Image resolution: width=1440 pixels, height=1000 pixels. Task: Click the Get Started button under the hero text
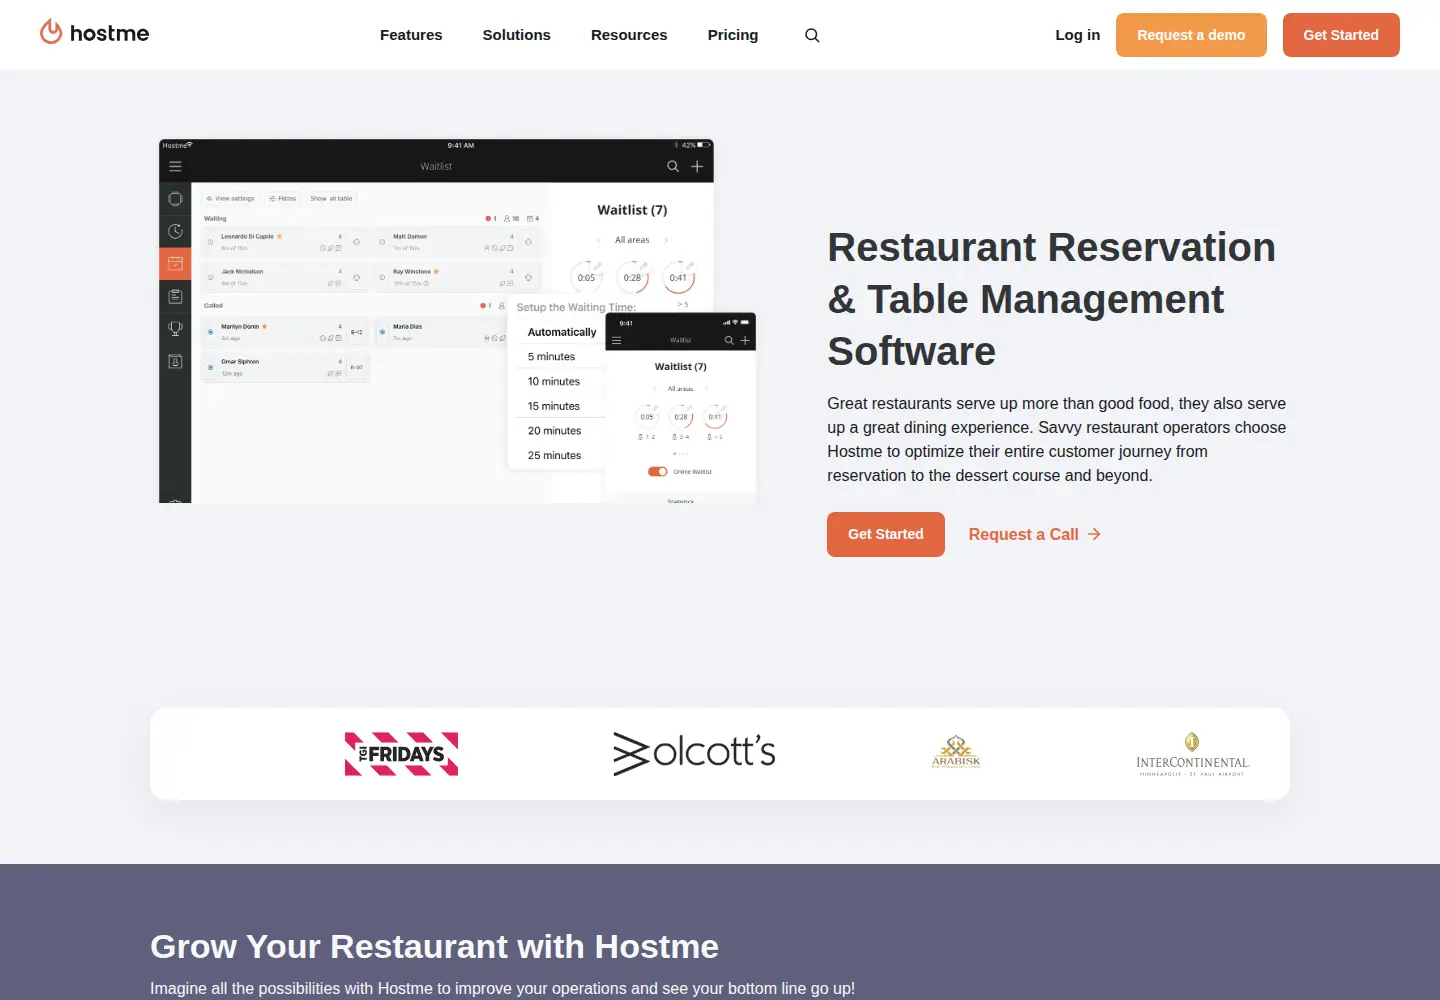pyautogui.click(x=886, y=534)
